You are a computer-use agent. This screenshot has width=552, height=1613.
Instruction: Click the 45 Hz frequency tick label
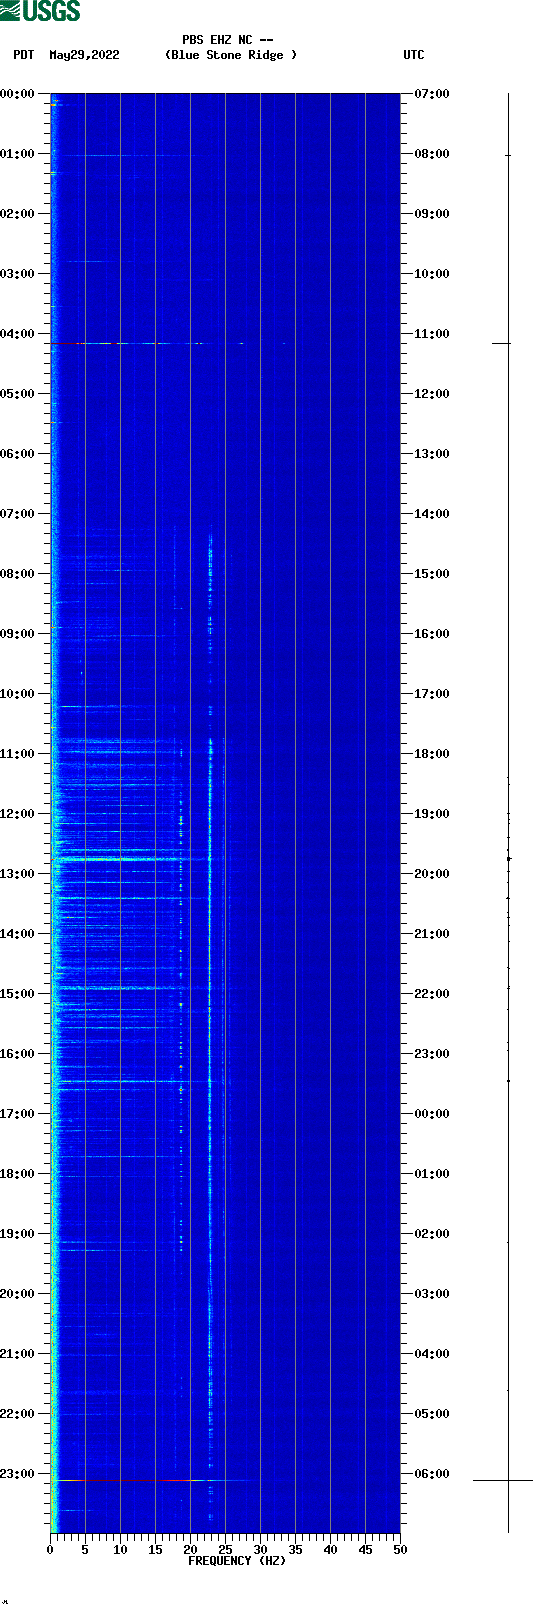coord(365,1550)
